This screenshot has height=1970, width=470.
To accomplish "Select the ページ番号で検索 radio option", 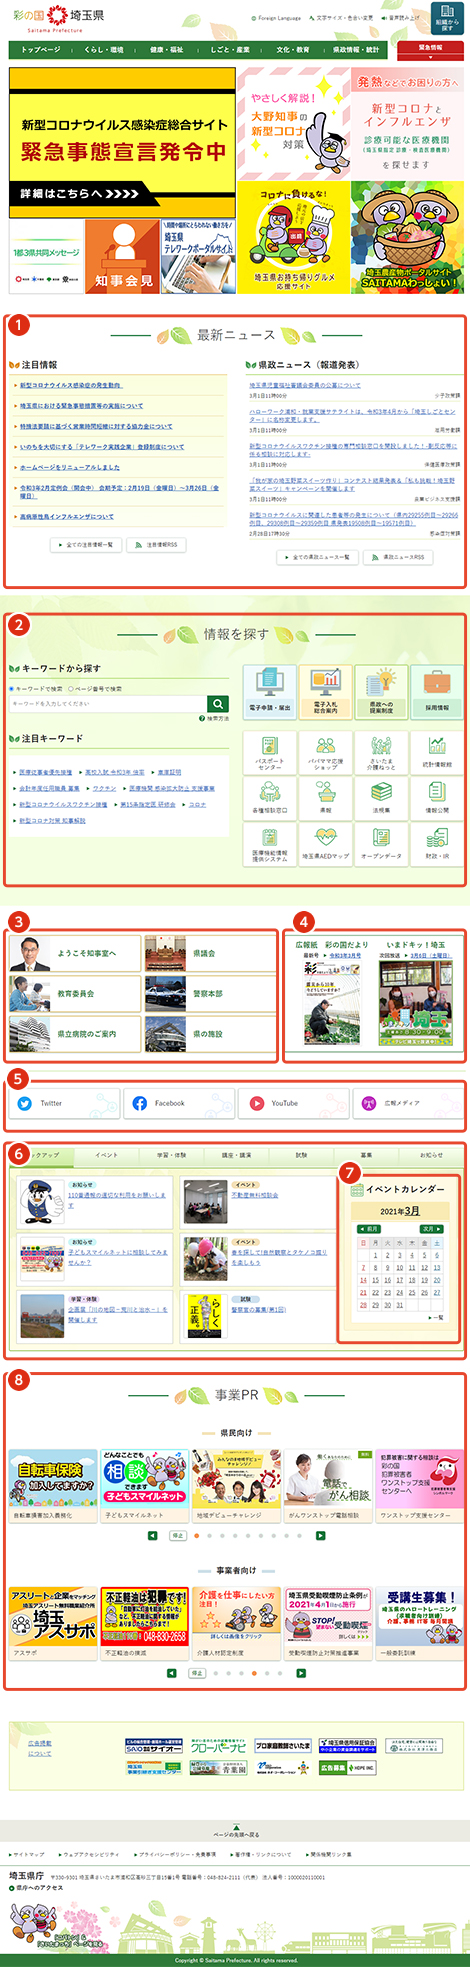I will coord(69,689).
